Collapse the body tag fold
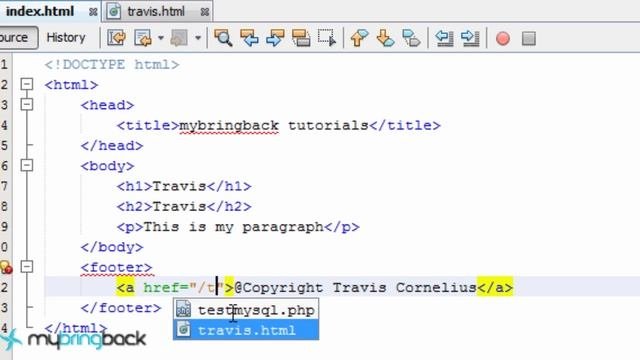This screenshot has width=640, height=360. [x=27, y=165]
